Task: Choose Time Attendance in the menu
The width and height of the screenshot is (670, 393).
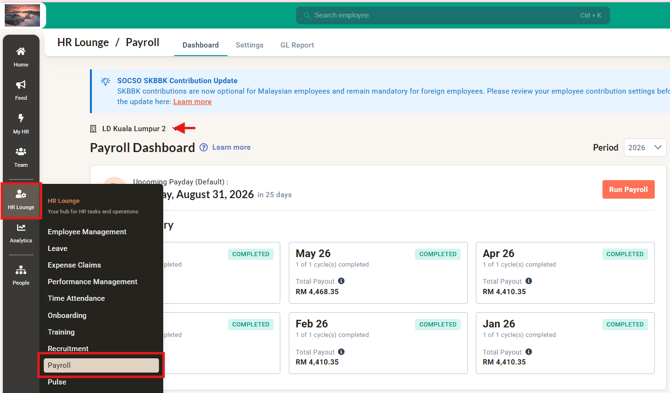Action: 76,298
